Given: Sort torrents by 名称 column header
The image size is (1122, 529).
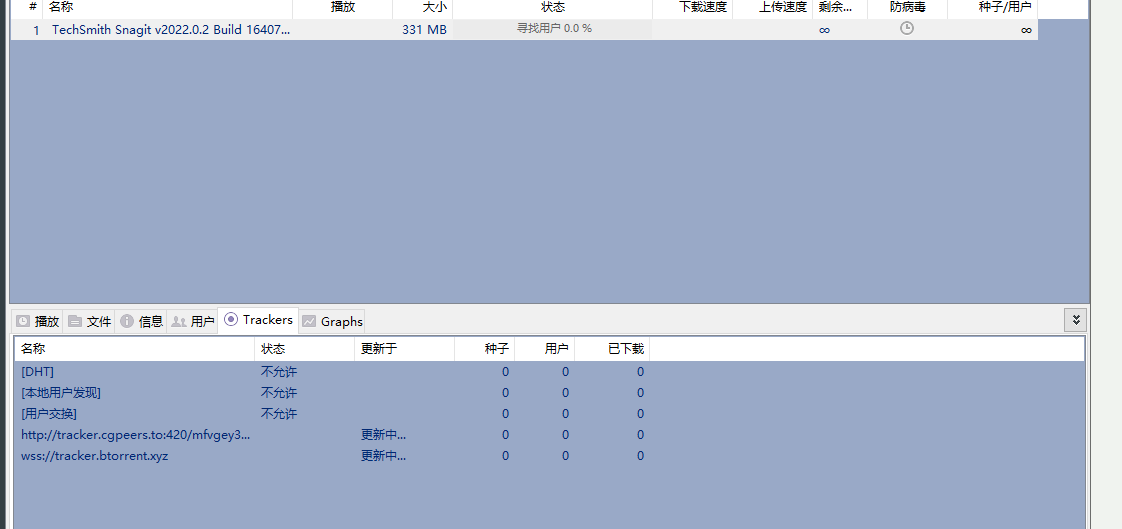Looking at the screenshot, I should point(167,8).
